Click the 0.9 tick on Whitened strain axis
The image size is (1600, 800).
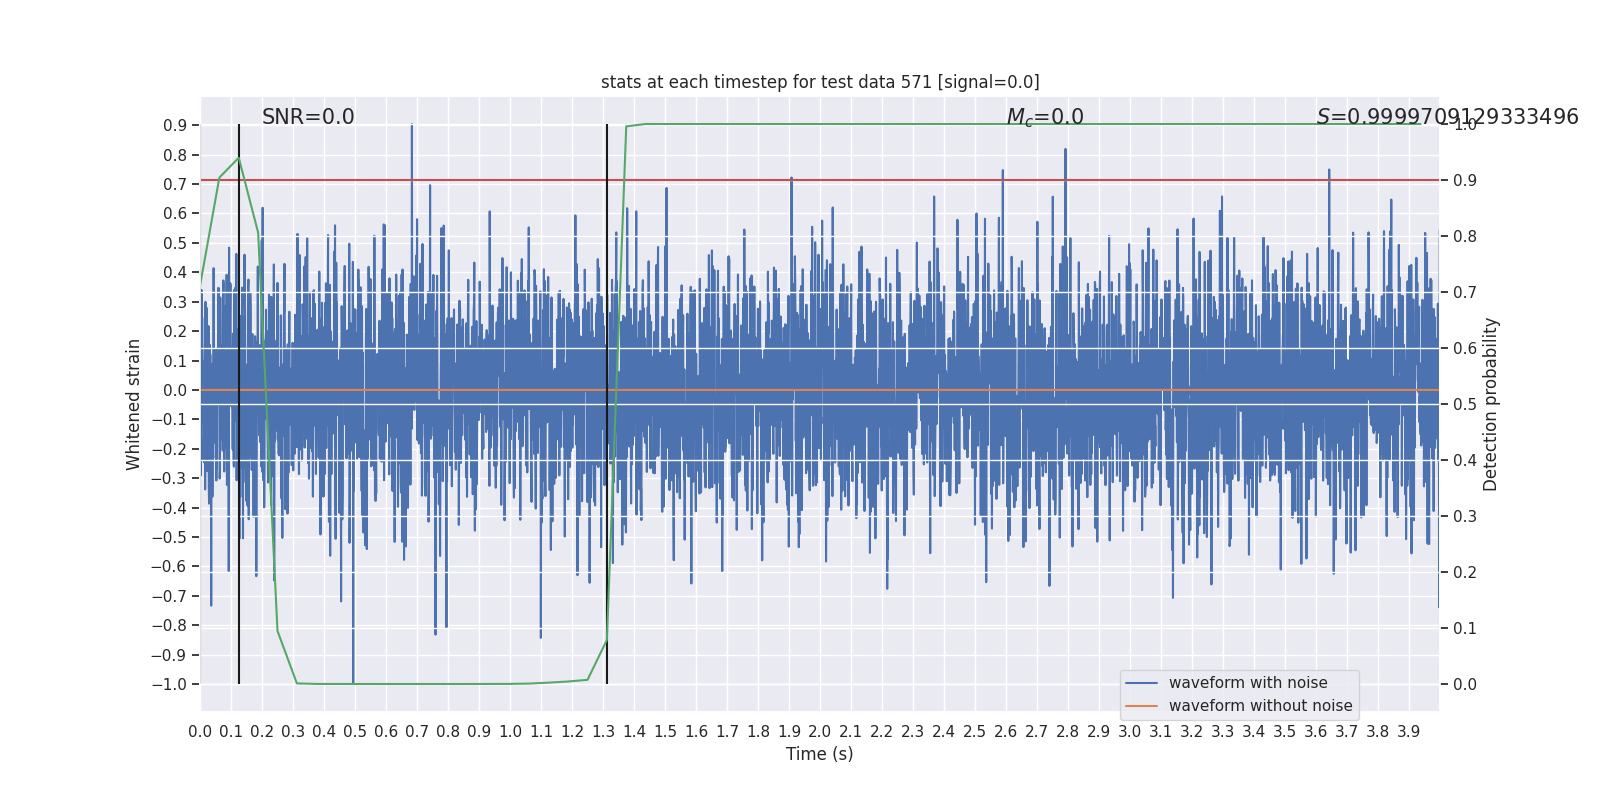[175, 126]
